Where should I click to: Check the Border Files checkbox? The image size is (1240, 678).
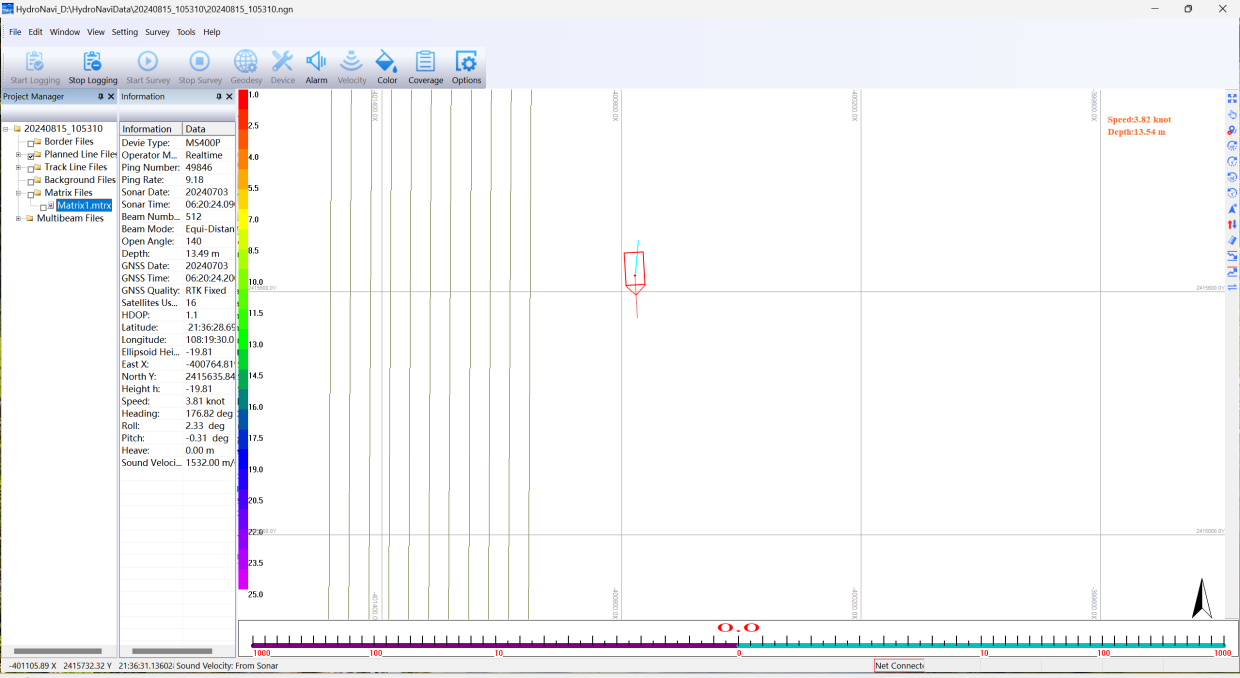(x=32, y=142)
